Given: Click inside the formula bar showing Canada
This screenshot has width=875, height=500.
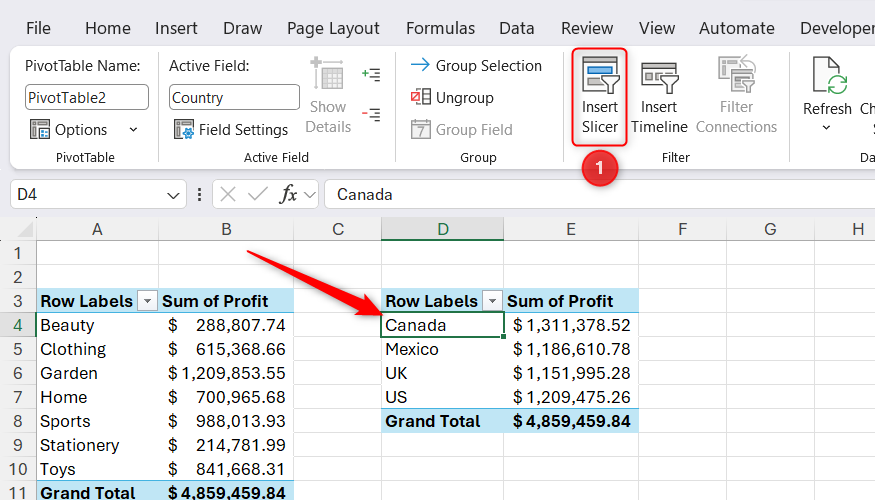Looking at the screenshot, I should tap(600, 194).
